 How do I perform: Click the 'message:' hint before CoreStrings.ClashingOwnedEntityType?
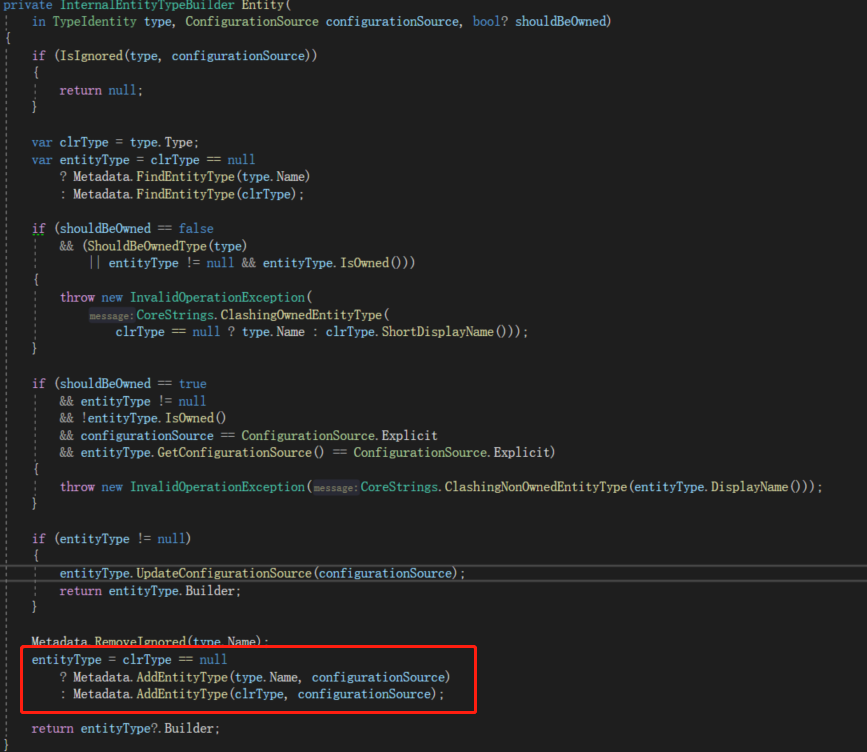click(x=111, y=316)
